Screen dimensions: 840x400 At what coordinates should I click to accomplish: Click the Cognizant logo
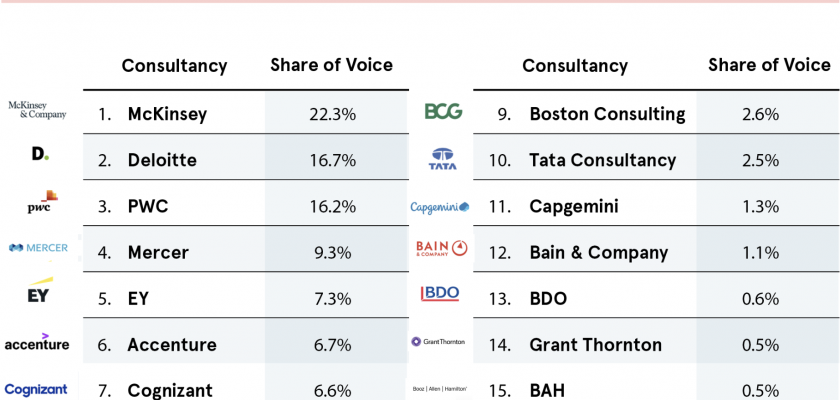tap(36, 389)
